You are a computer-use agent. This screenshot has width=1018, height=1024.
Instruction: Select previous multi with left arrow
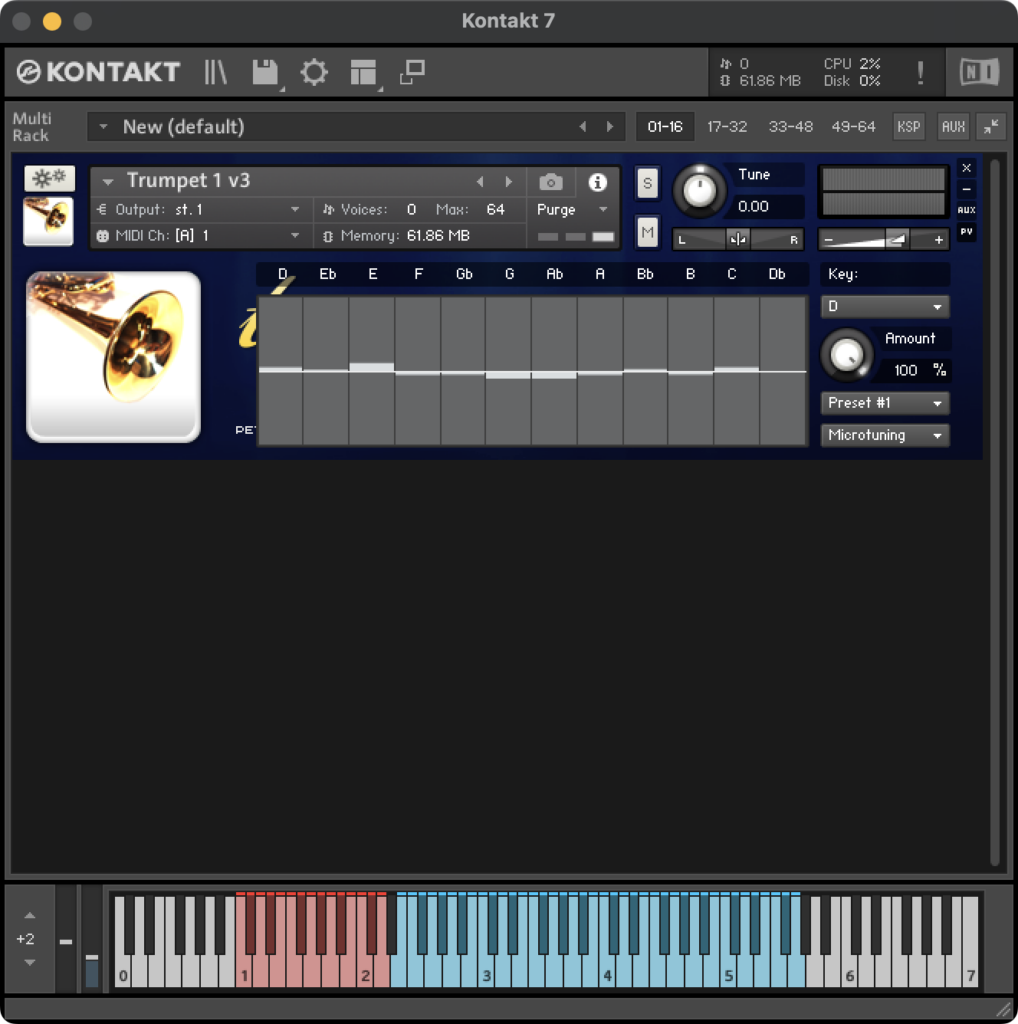[x=582, y=127]
